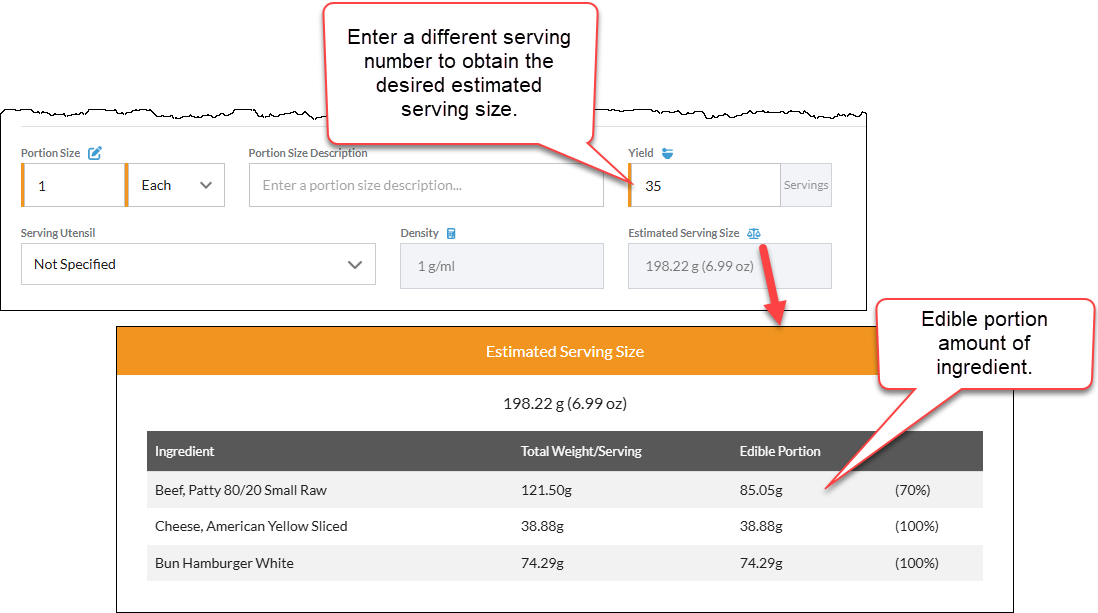The height and width of the screenshot is (613, 1098).
Task: Click the Portion Size Description text field
Action: coord(426,185)
